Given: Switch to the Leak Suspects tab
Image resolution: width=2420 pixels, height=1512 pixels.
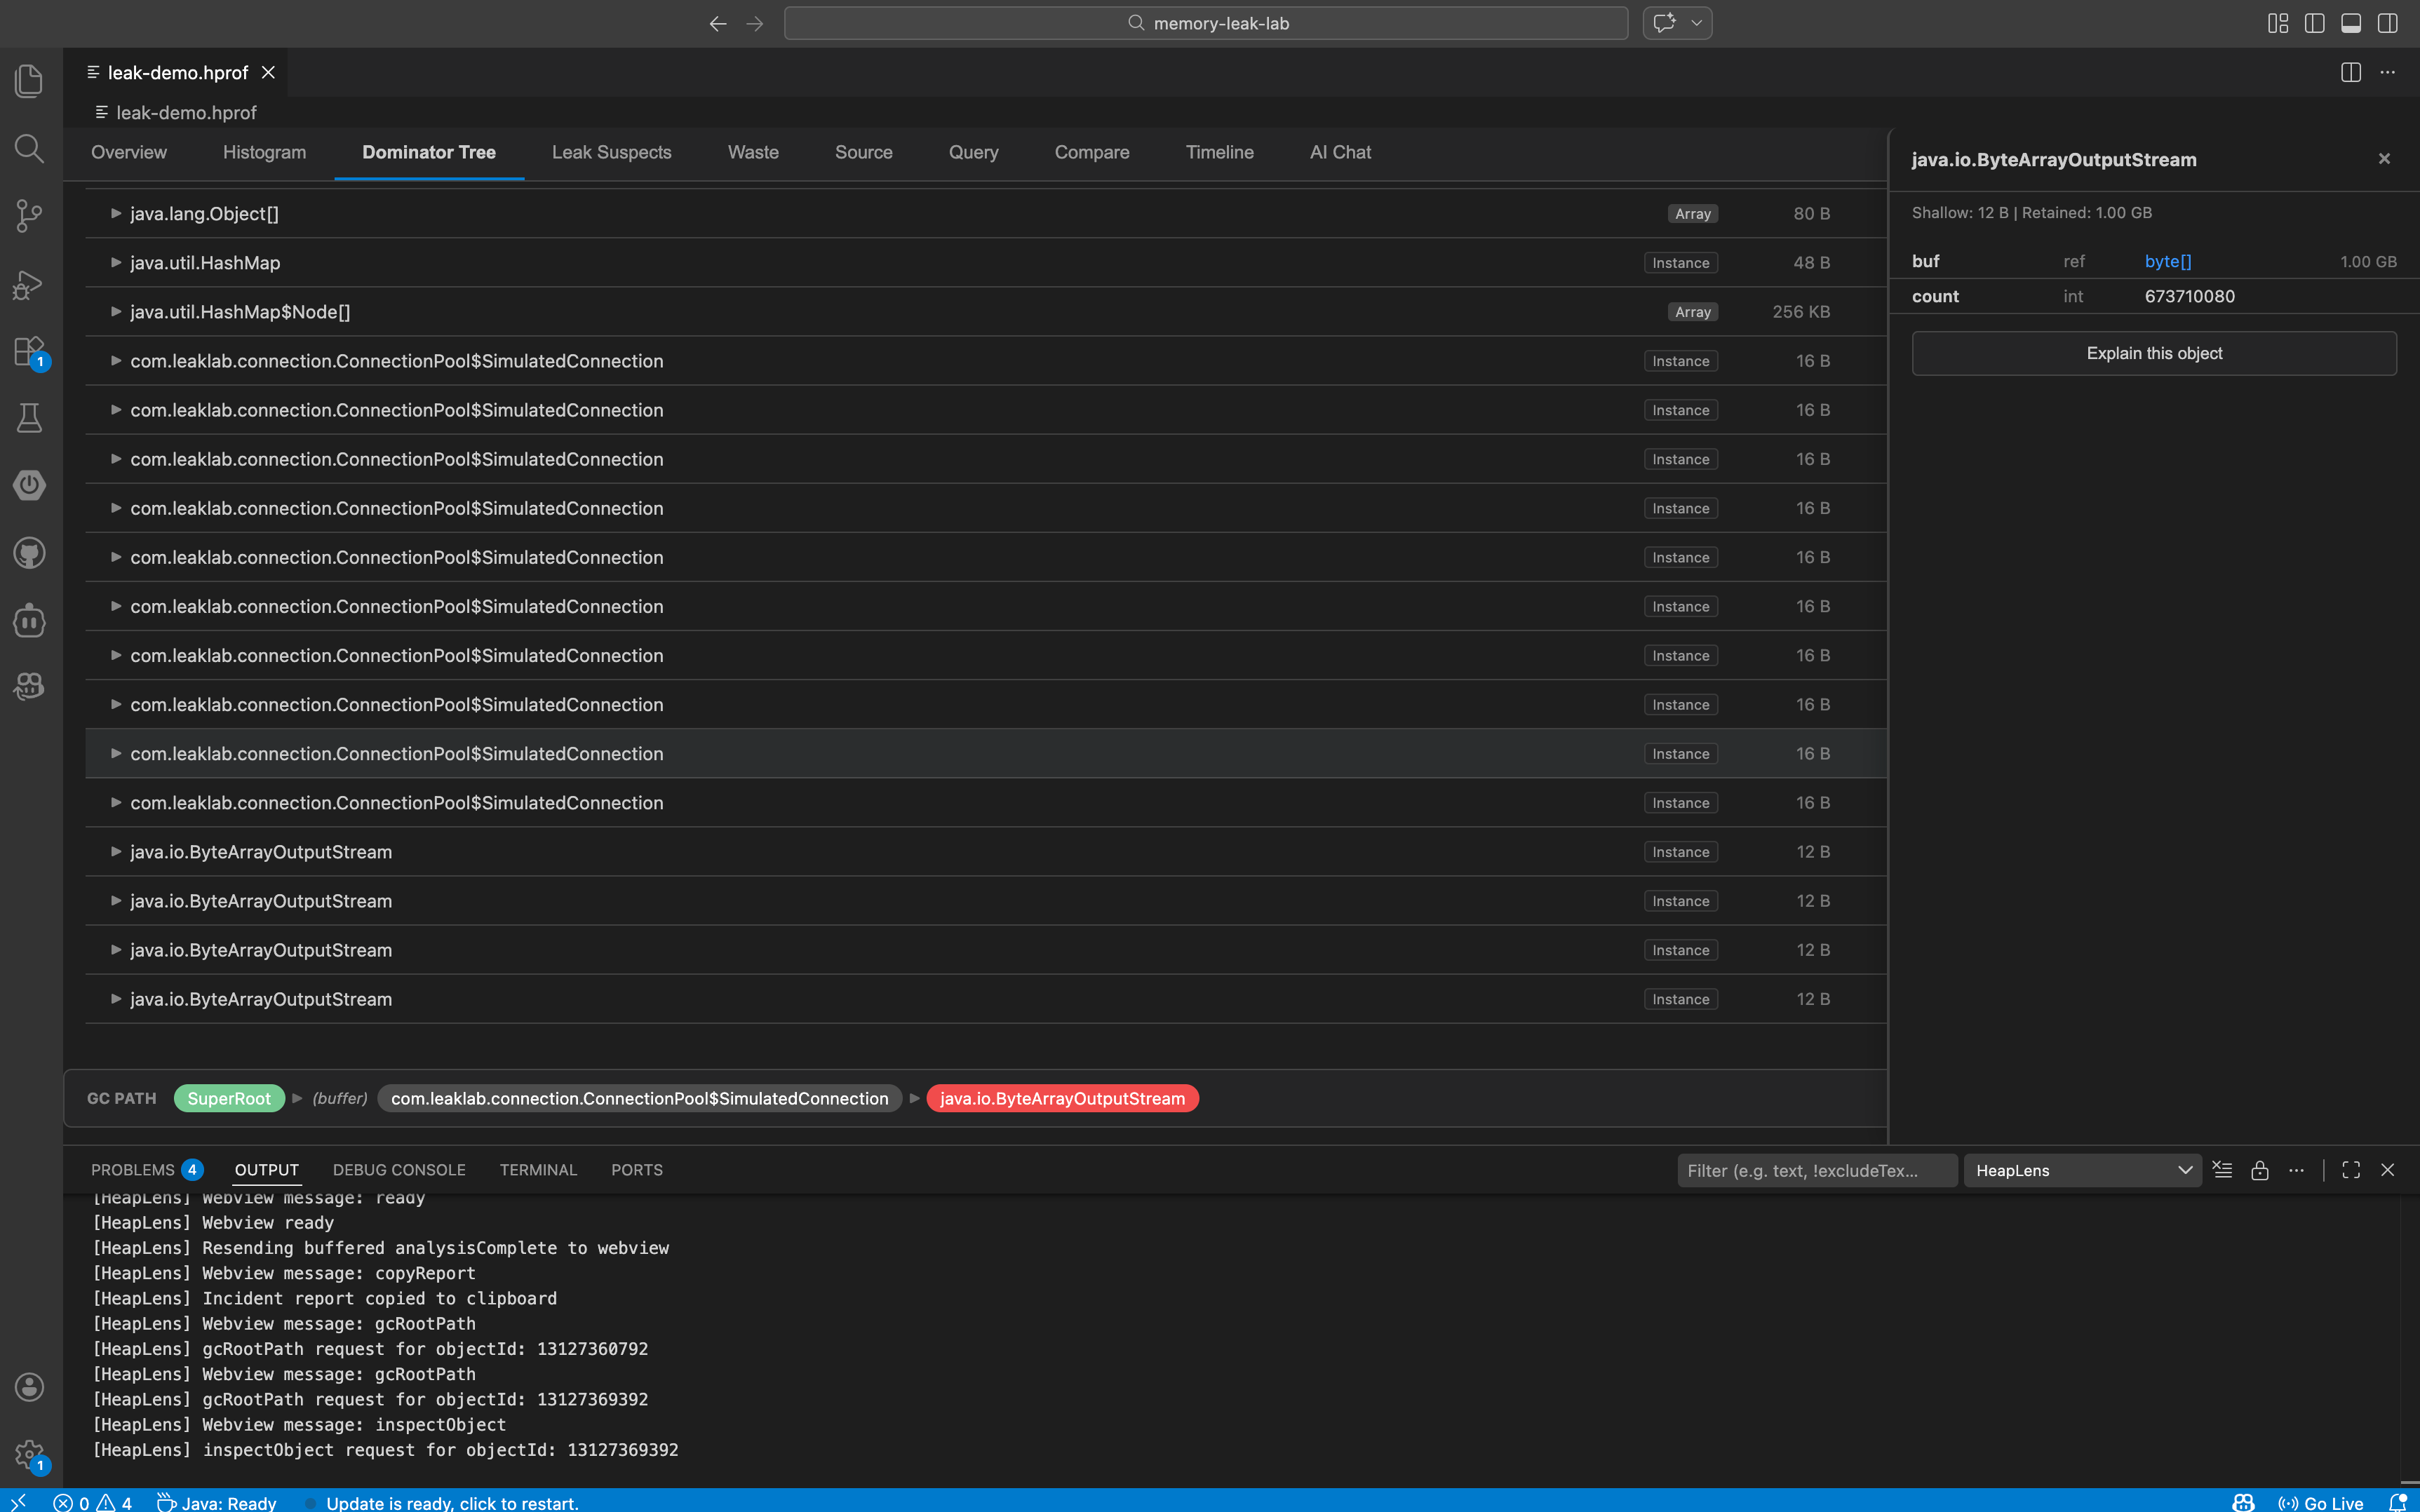Looking at the screenshot, I should click(611, 152).
